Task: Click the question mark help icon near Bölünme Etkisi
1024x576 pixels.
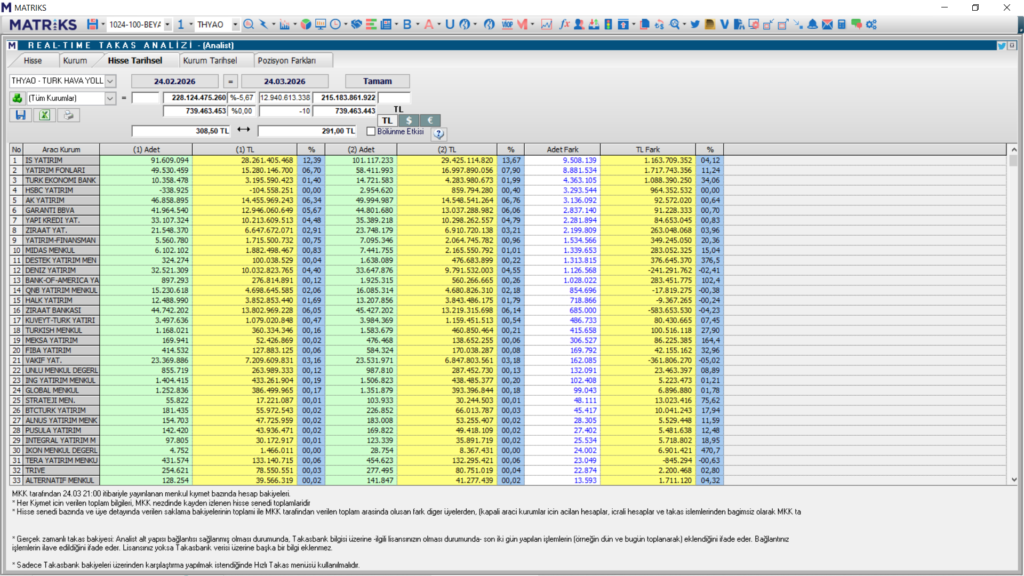Action: click(x=439, y=133)
